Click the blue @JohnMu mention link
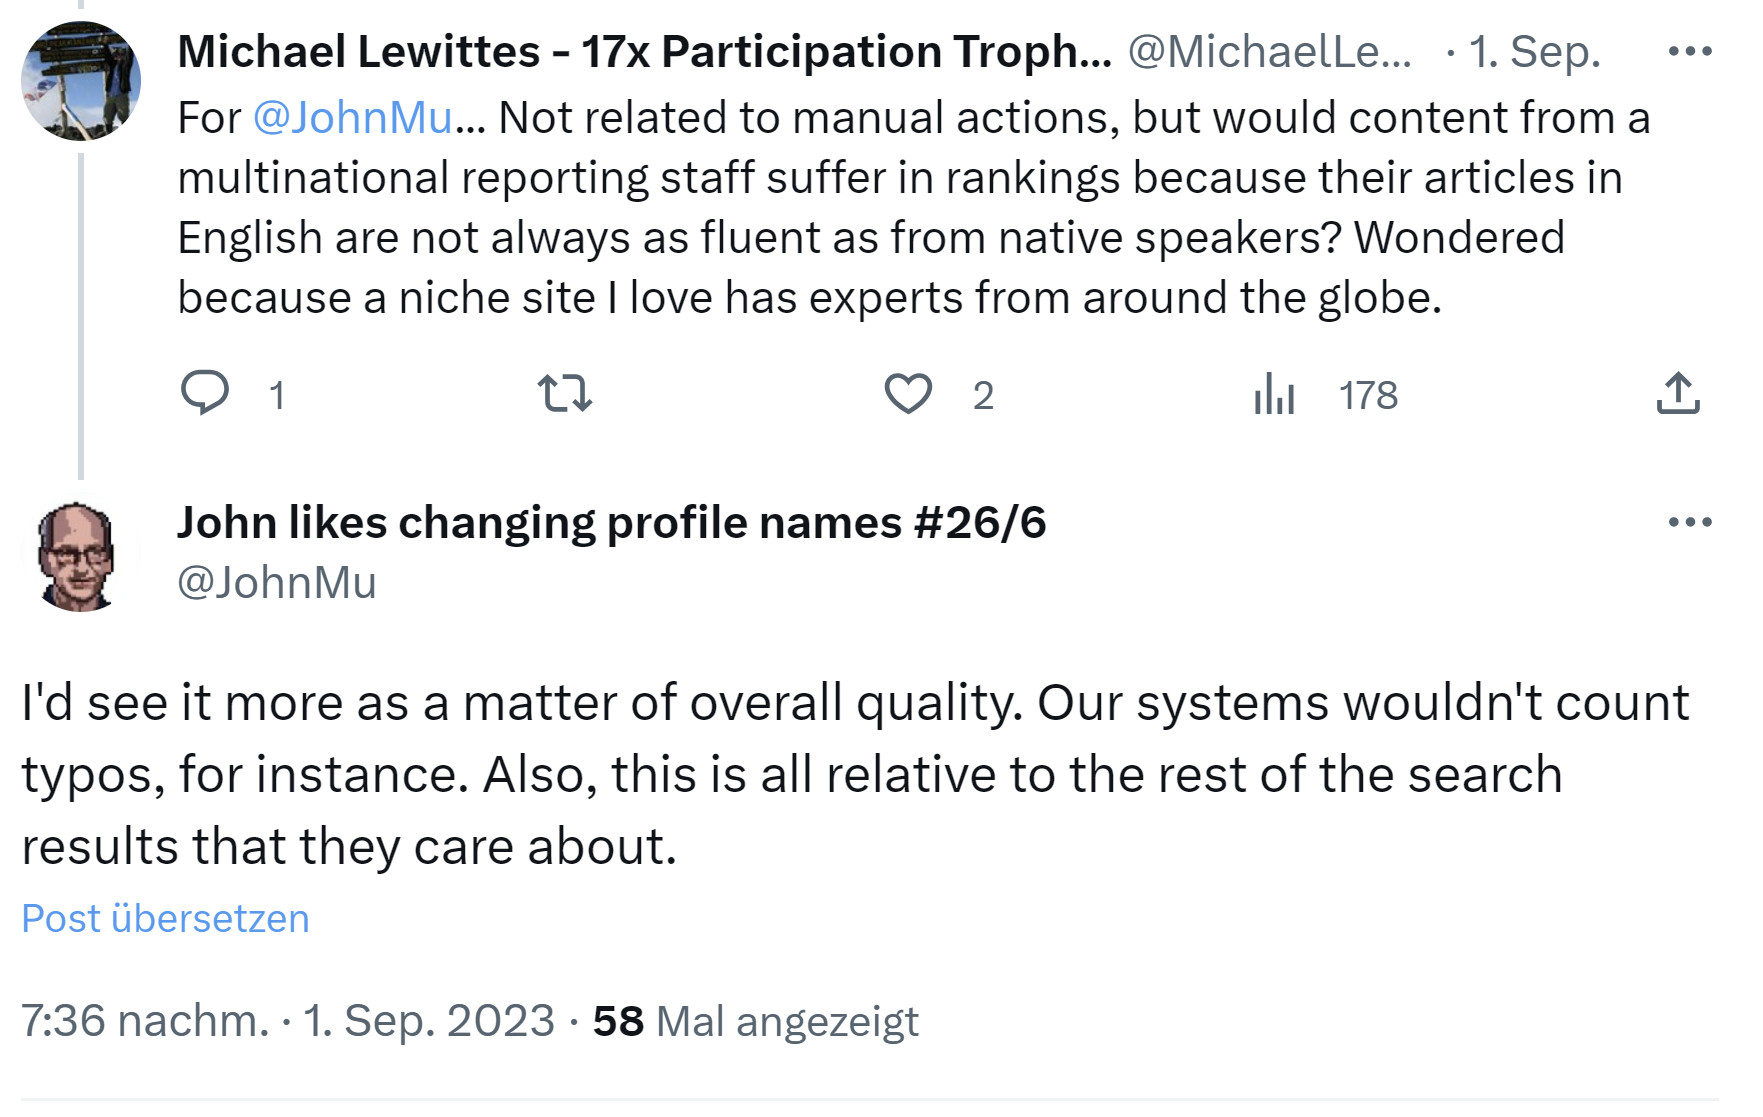 pos(352,118)
